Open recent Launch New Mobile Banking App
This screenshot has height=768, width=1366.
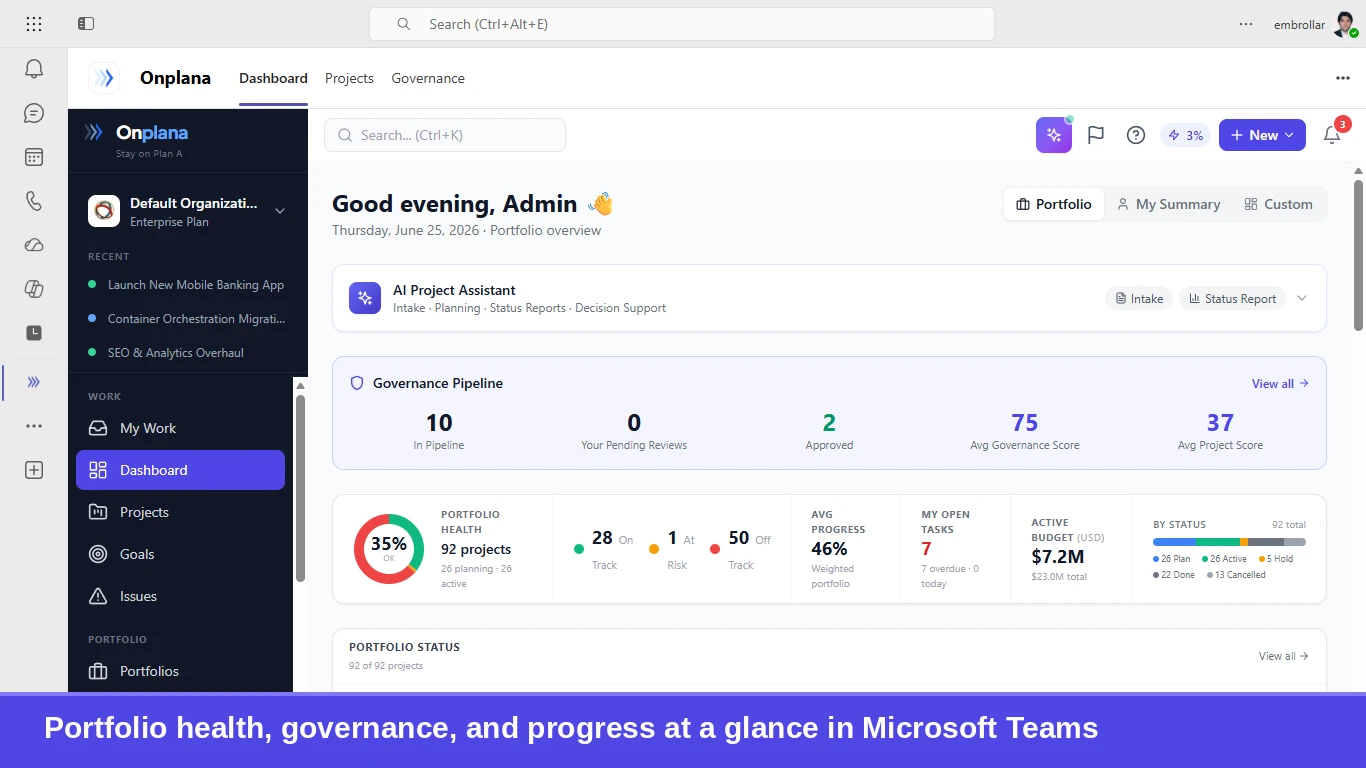(x=187, y=285)
